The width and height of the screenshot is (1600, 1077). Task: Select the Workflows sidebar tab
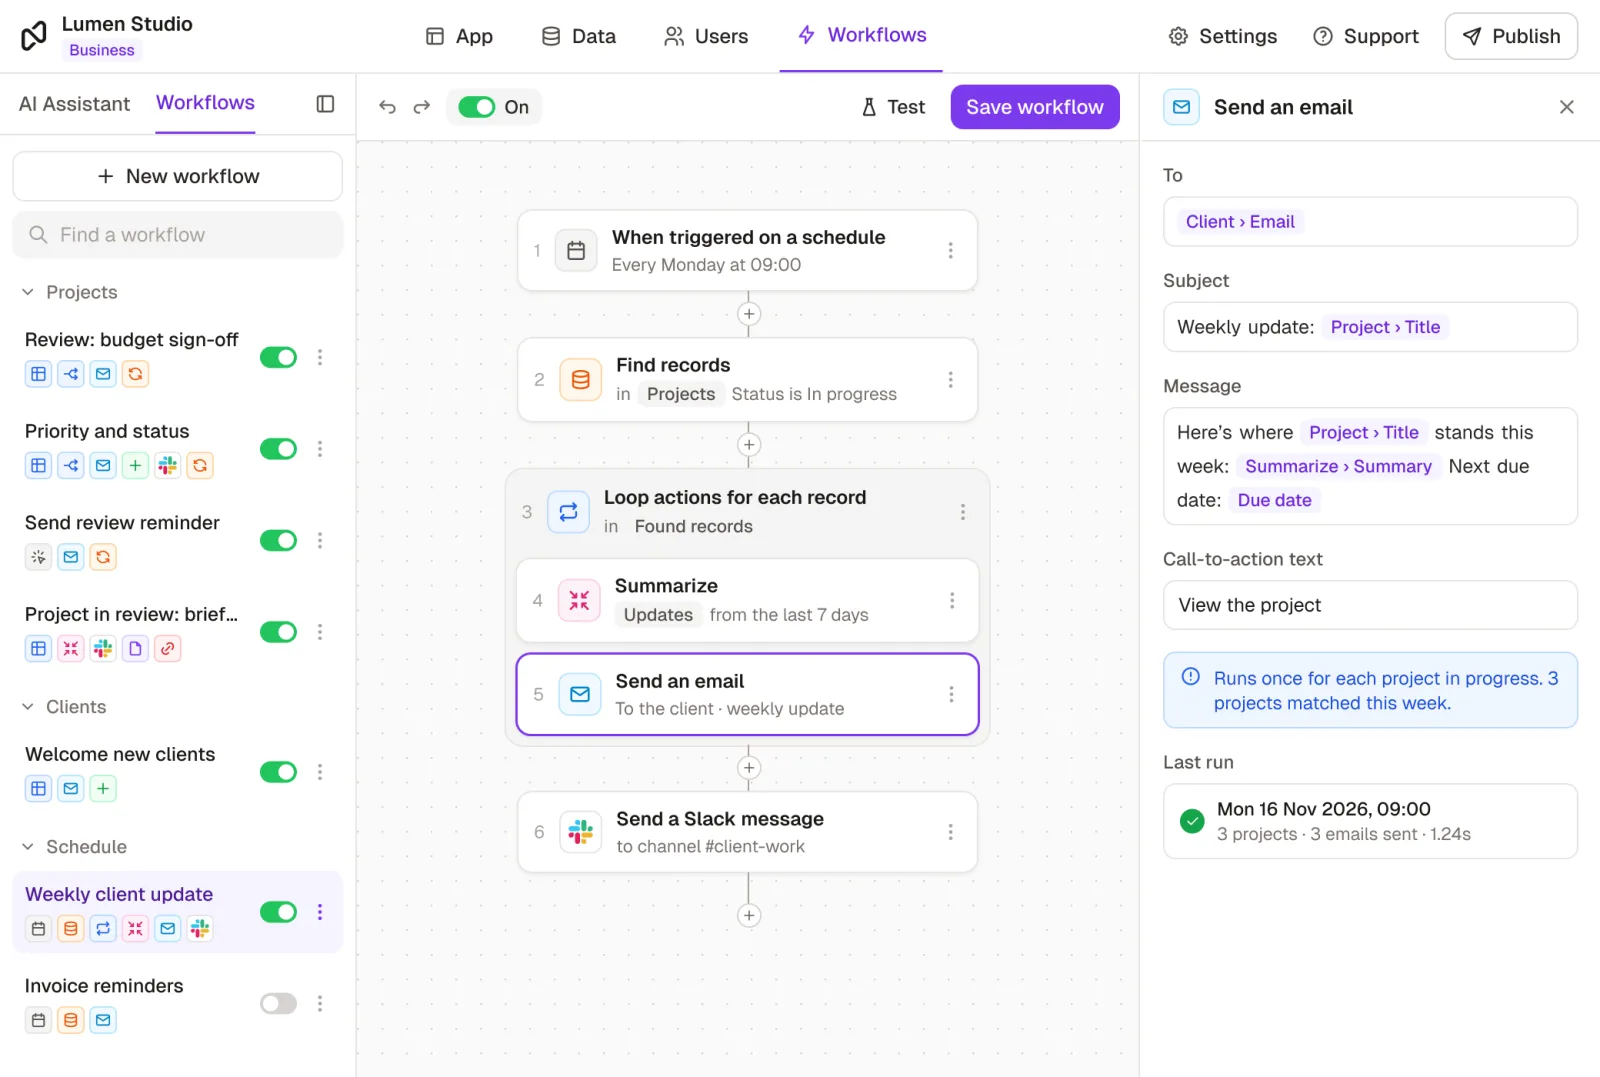click(205, 103)
